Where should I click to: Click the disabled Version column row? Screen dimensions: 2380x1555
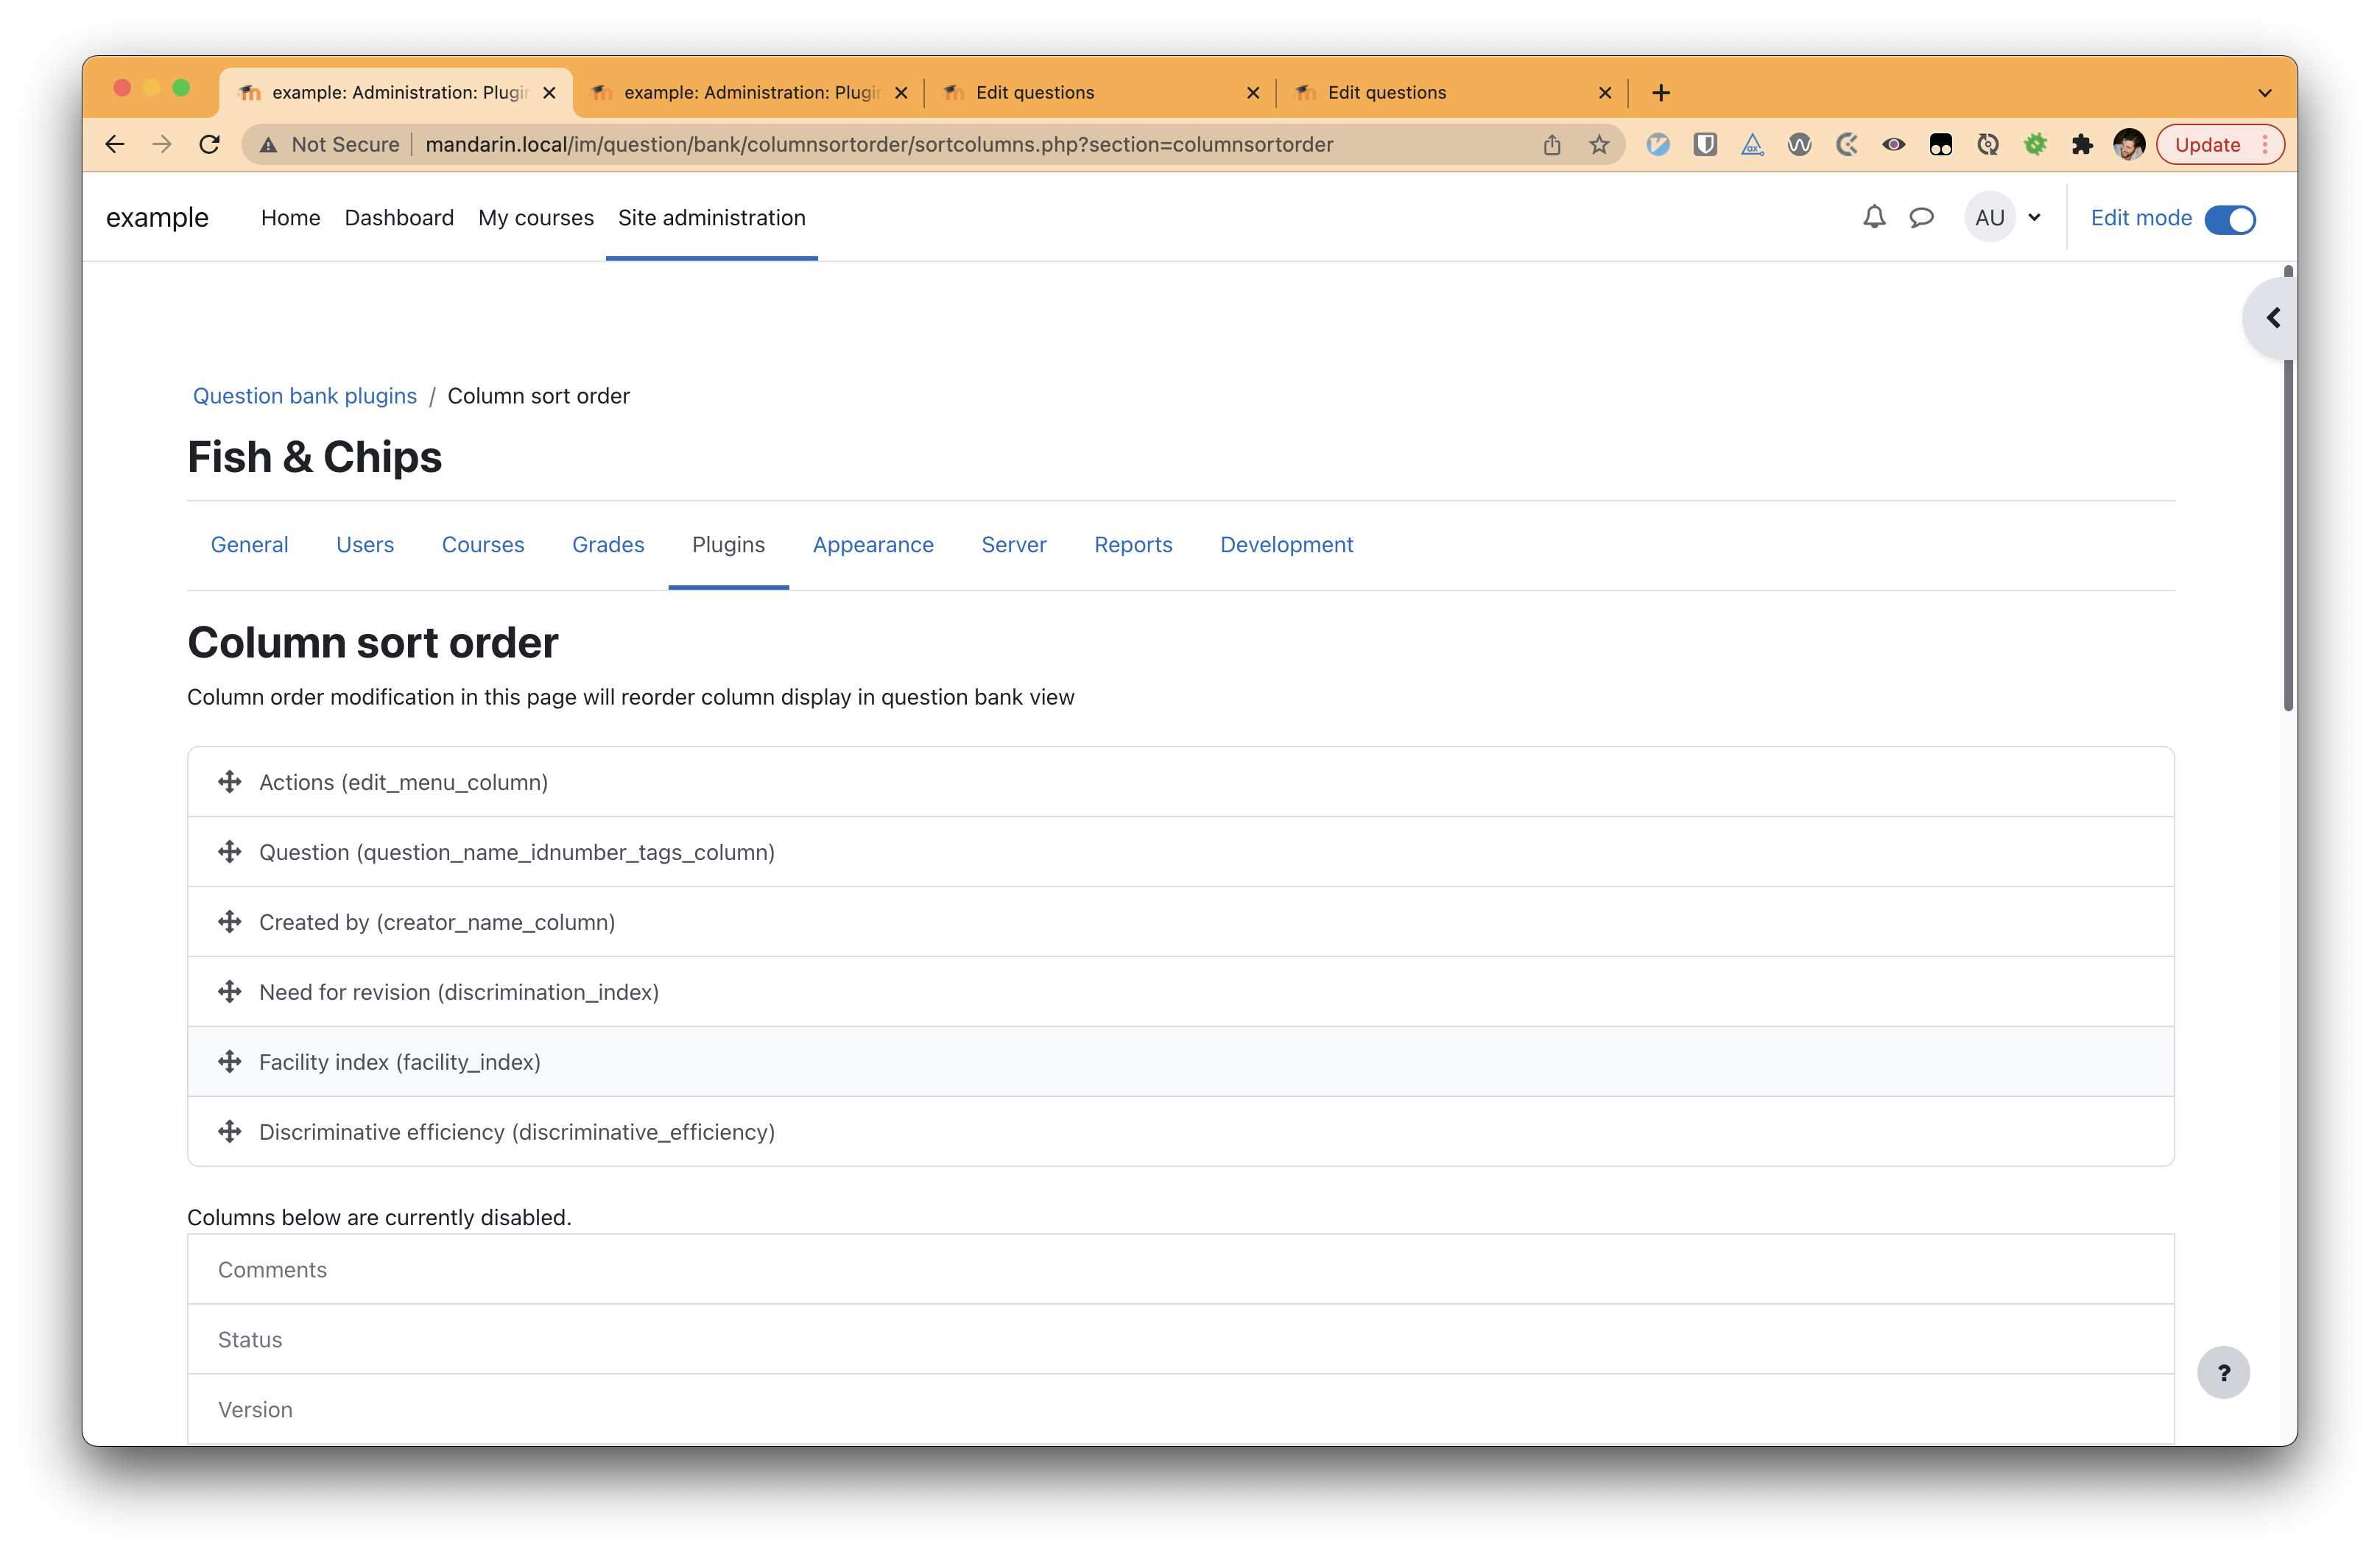pos(1180,1409)
